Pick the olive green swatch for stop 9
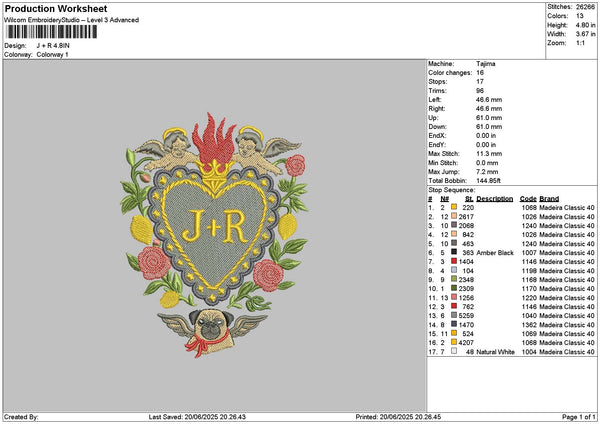The height and width of the screenshot is (424, 600). point(454,279)
